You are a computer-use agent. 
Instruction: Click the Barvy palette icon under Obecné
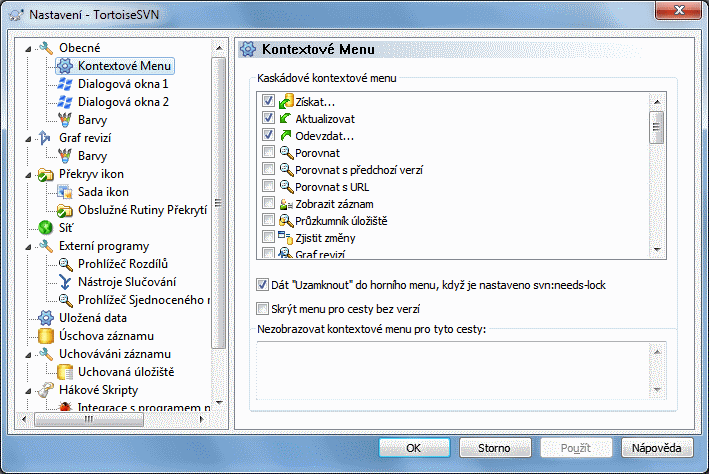[65, 120]
